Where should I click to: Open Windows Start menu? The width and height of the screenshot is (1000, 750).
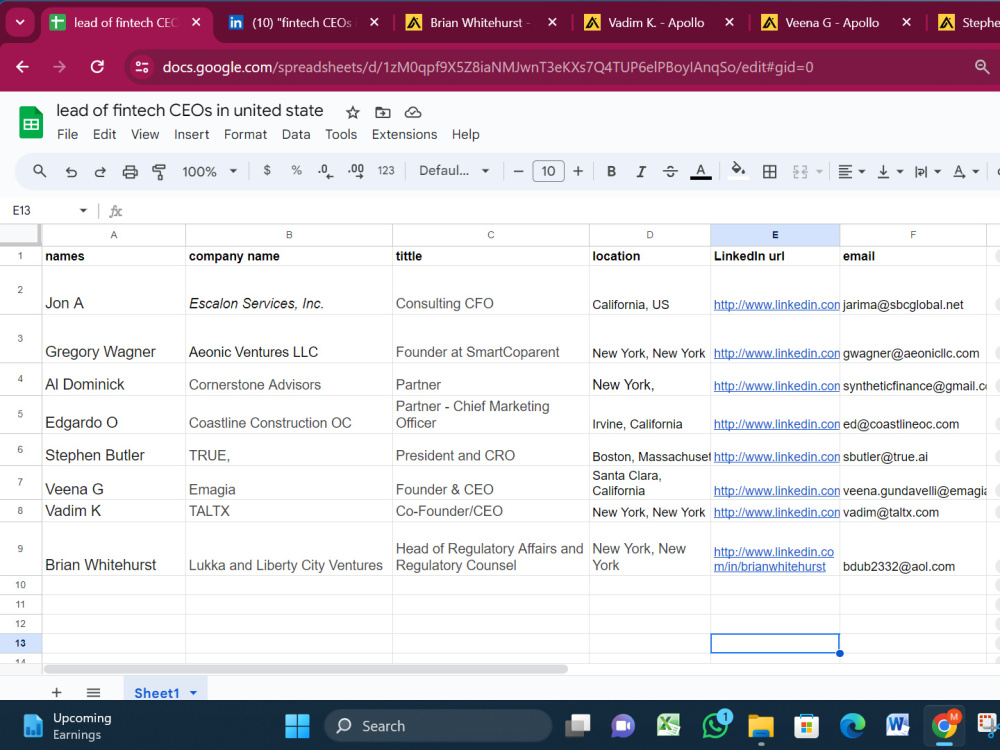(297, 726)
